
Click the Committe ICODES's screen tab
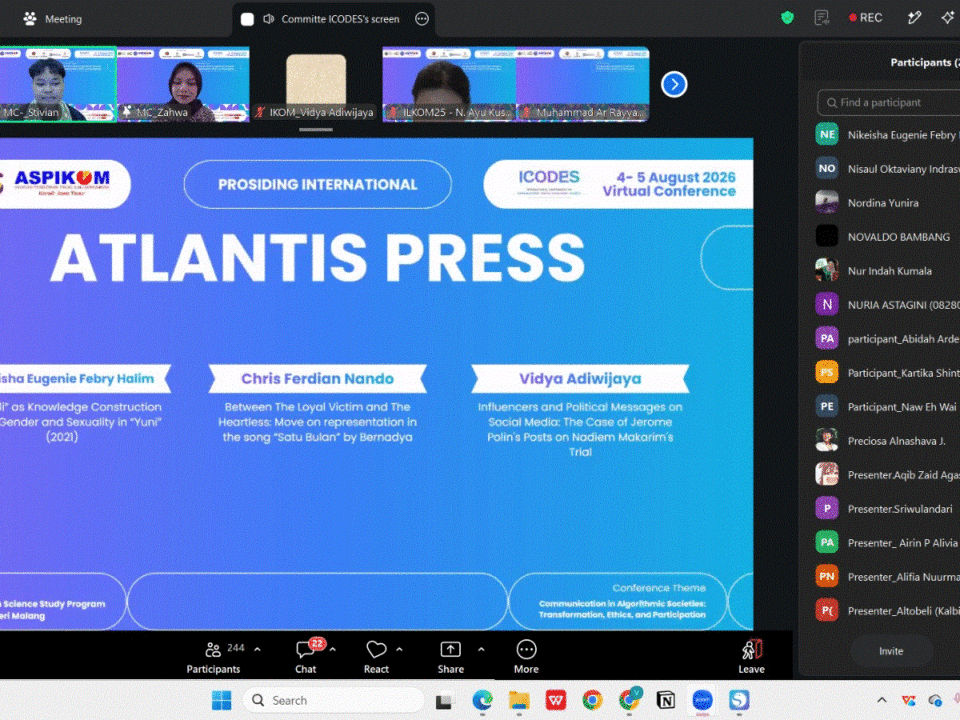(x=334, y=19)
